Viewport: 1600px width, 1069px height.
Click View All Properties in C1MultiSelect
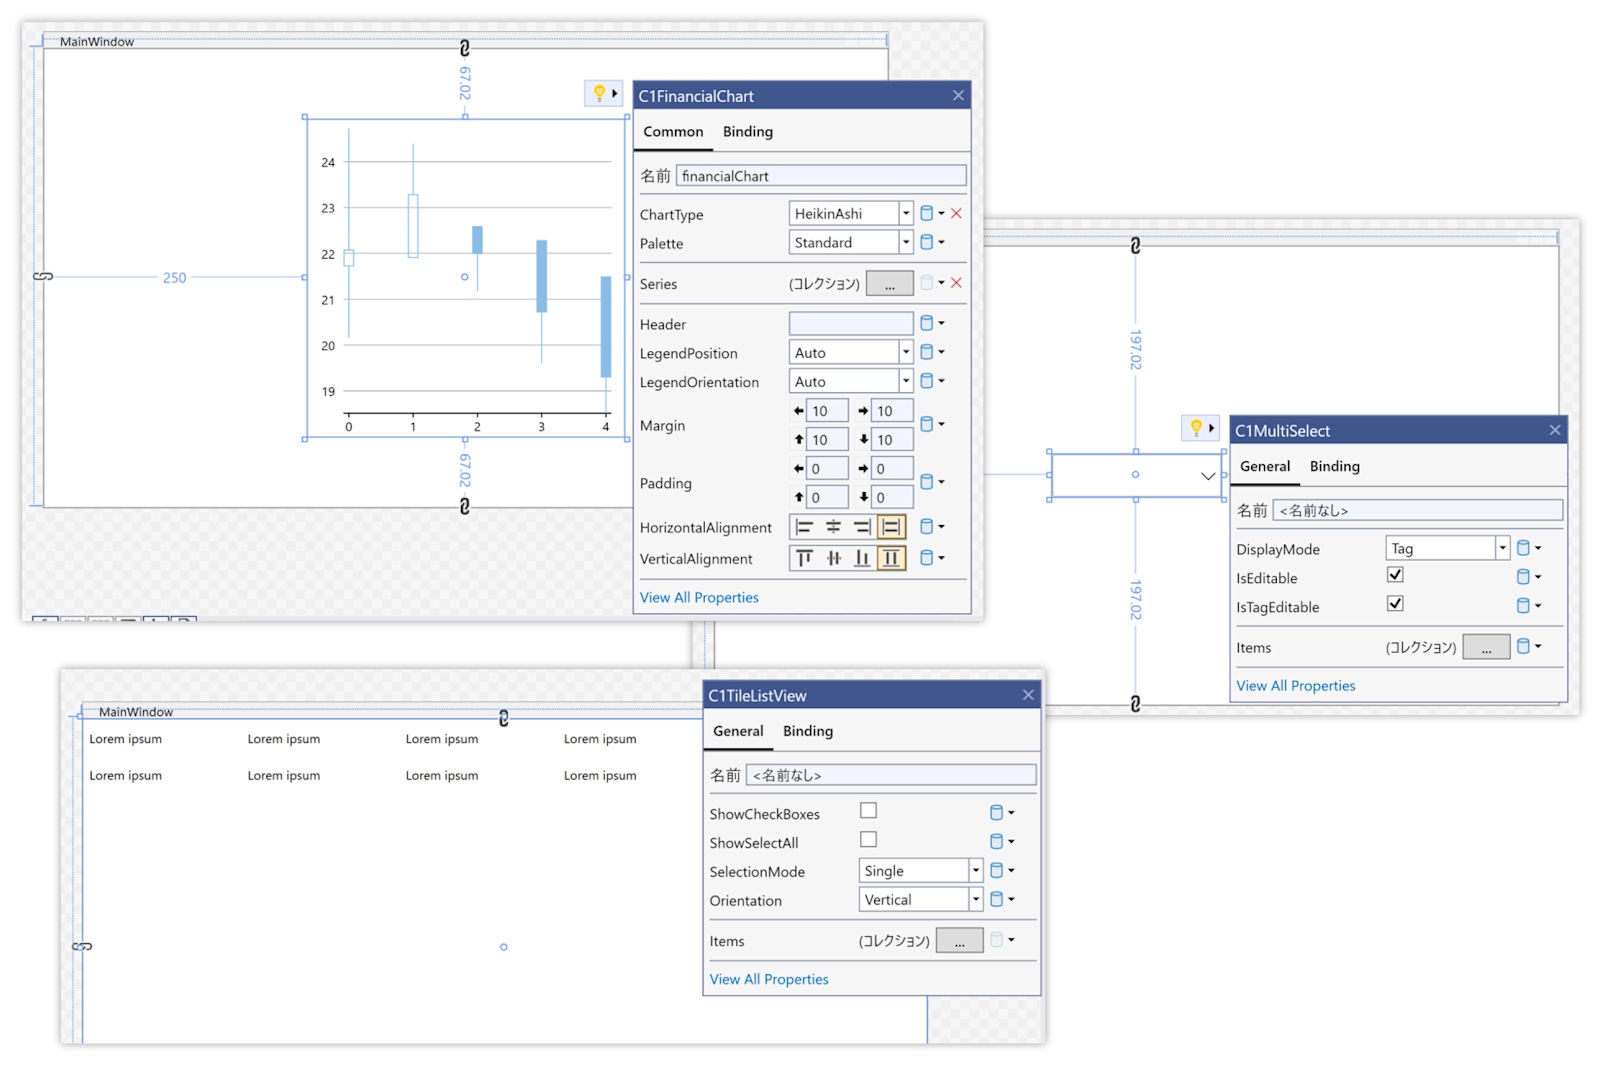pyautogui.click(x=1296, y=686)
